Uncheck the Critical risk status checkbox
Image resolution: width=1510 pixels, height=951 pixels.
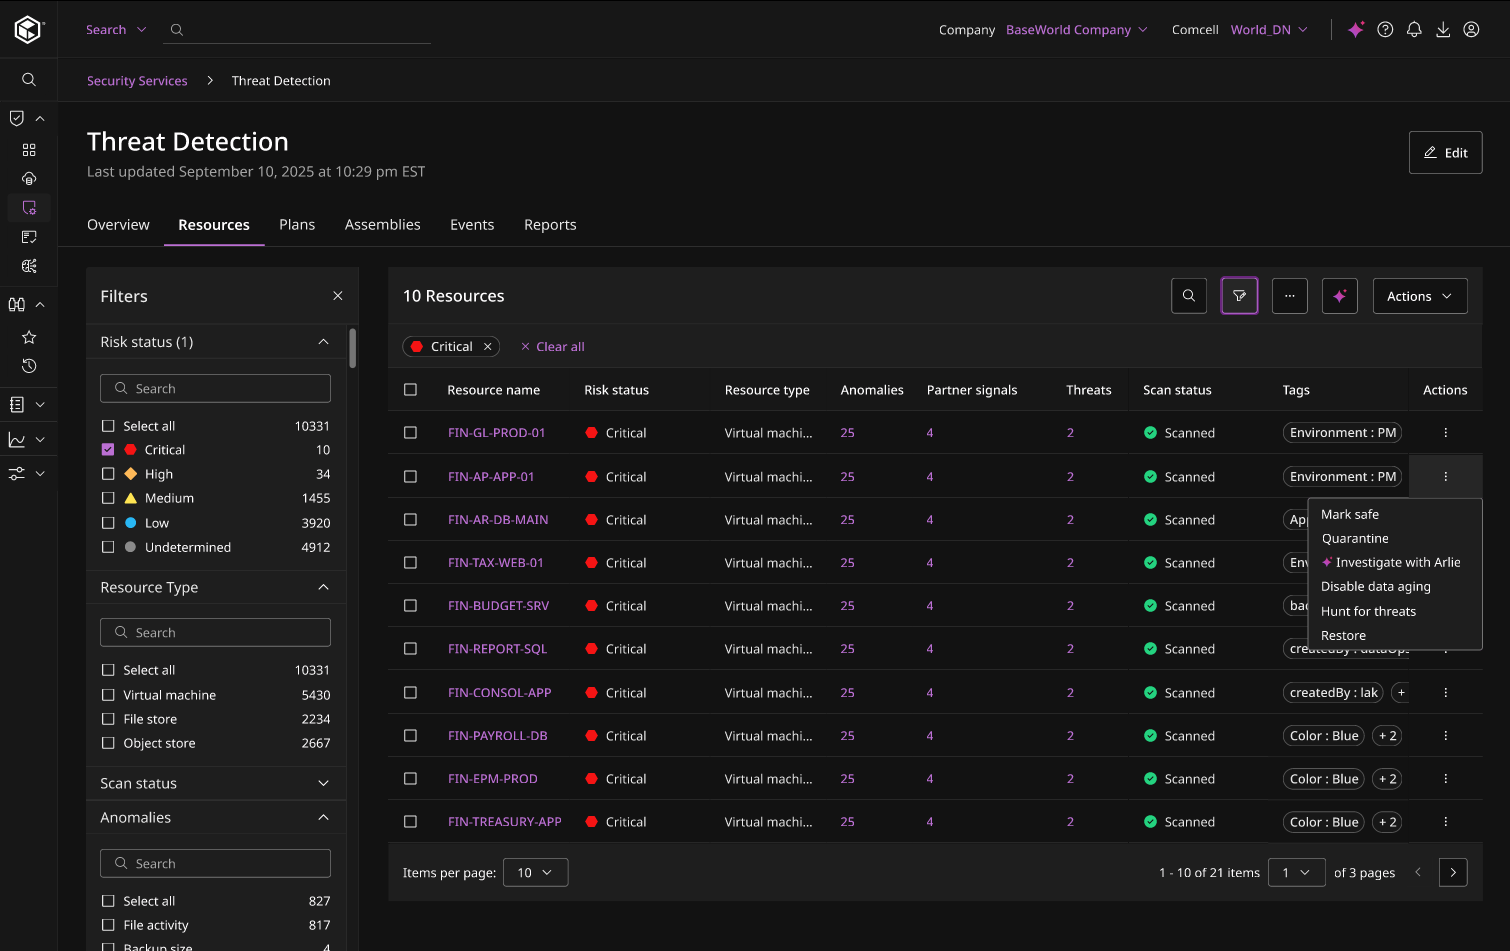coord(108,450)
